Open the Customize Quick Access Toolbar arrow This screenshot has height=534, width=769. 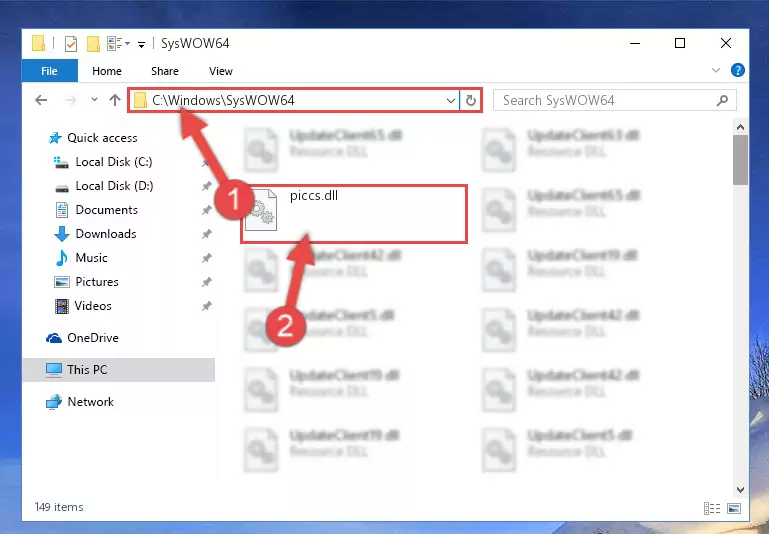coord(141,45)
